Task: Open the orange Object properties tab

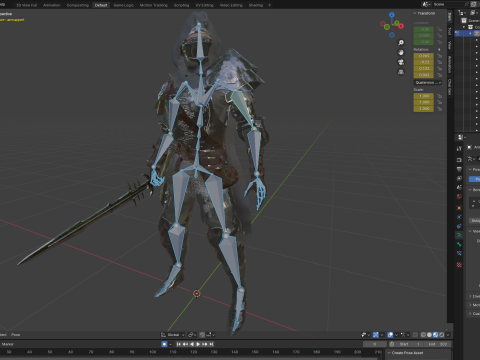Action: tap(459, 208)
